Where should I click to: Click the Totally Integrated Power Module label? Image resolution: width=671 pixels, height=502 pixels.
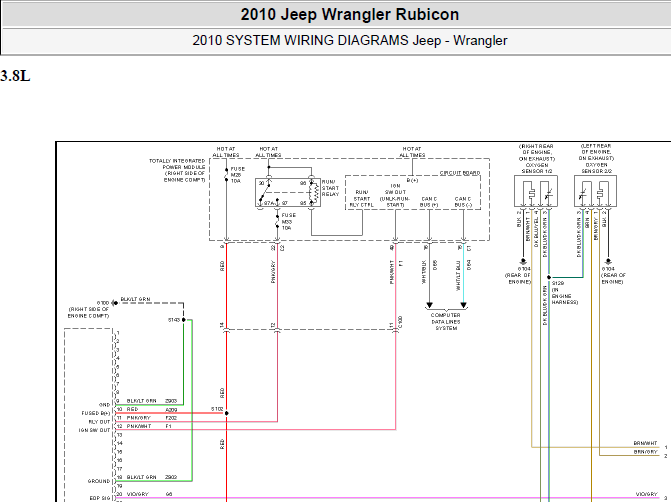pyautogui.click(x=176, y=169)
